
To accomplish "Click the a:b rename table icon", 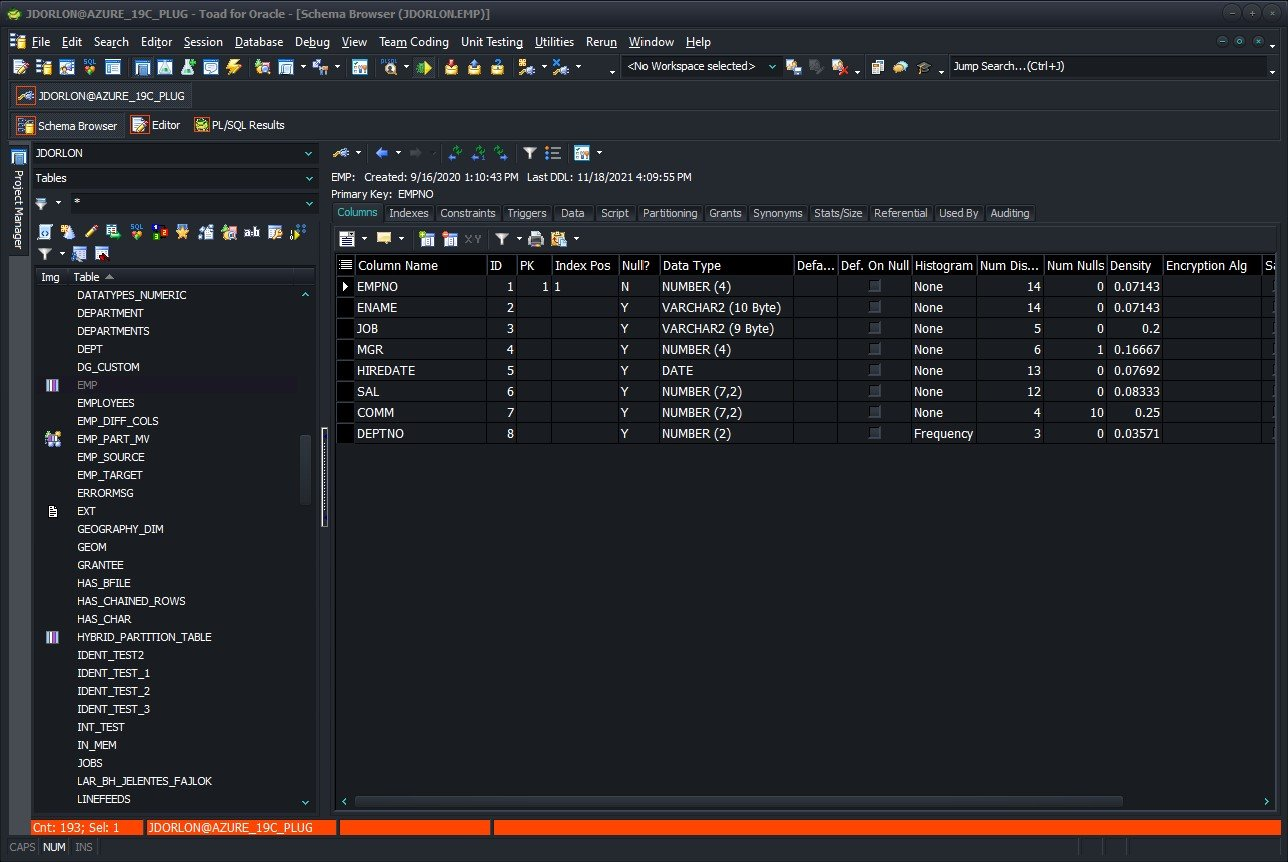I will pos(251,231).
